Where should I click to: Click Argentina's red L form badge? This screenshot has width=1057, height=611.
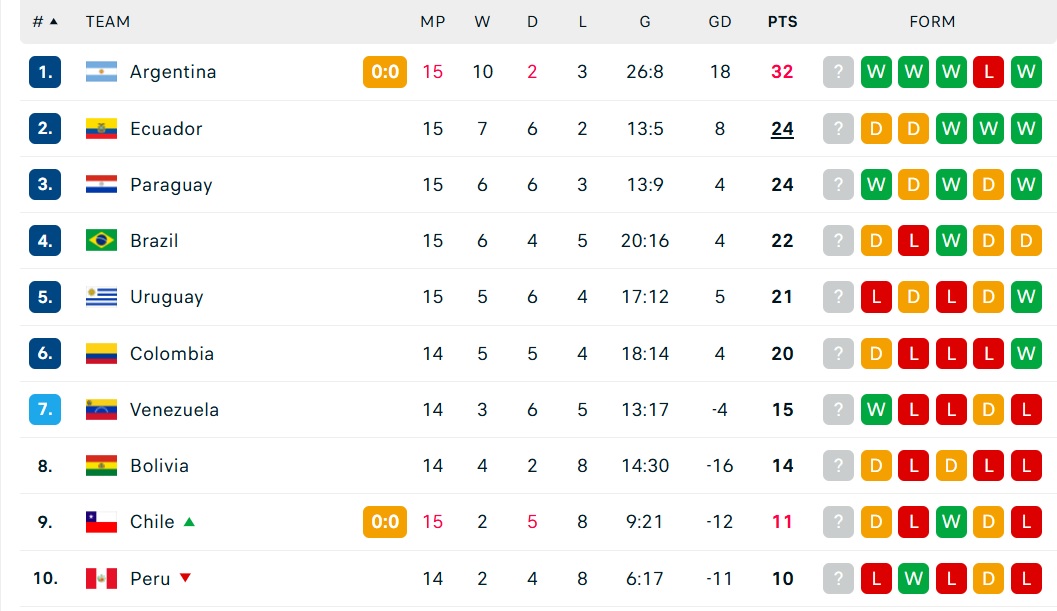point(988,71)
